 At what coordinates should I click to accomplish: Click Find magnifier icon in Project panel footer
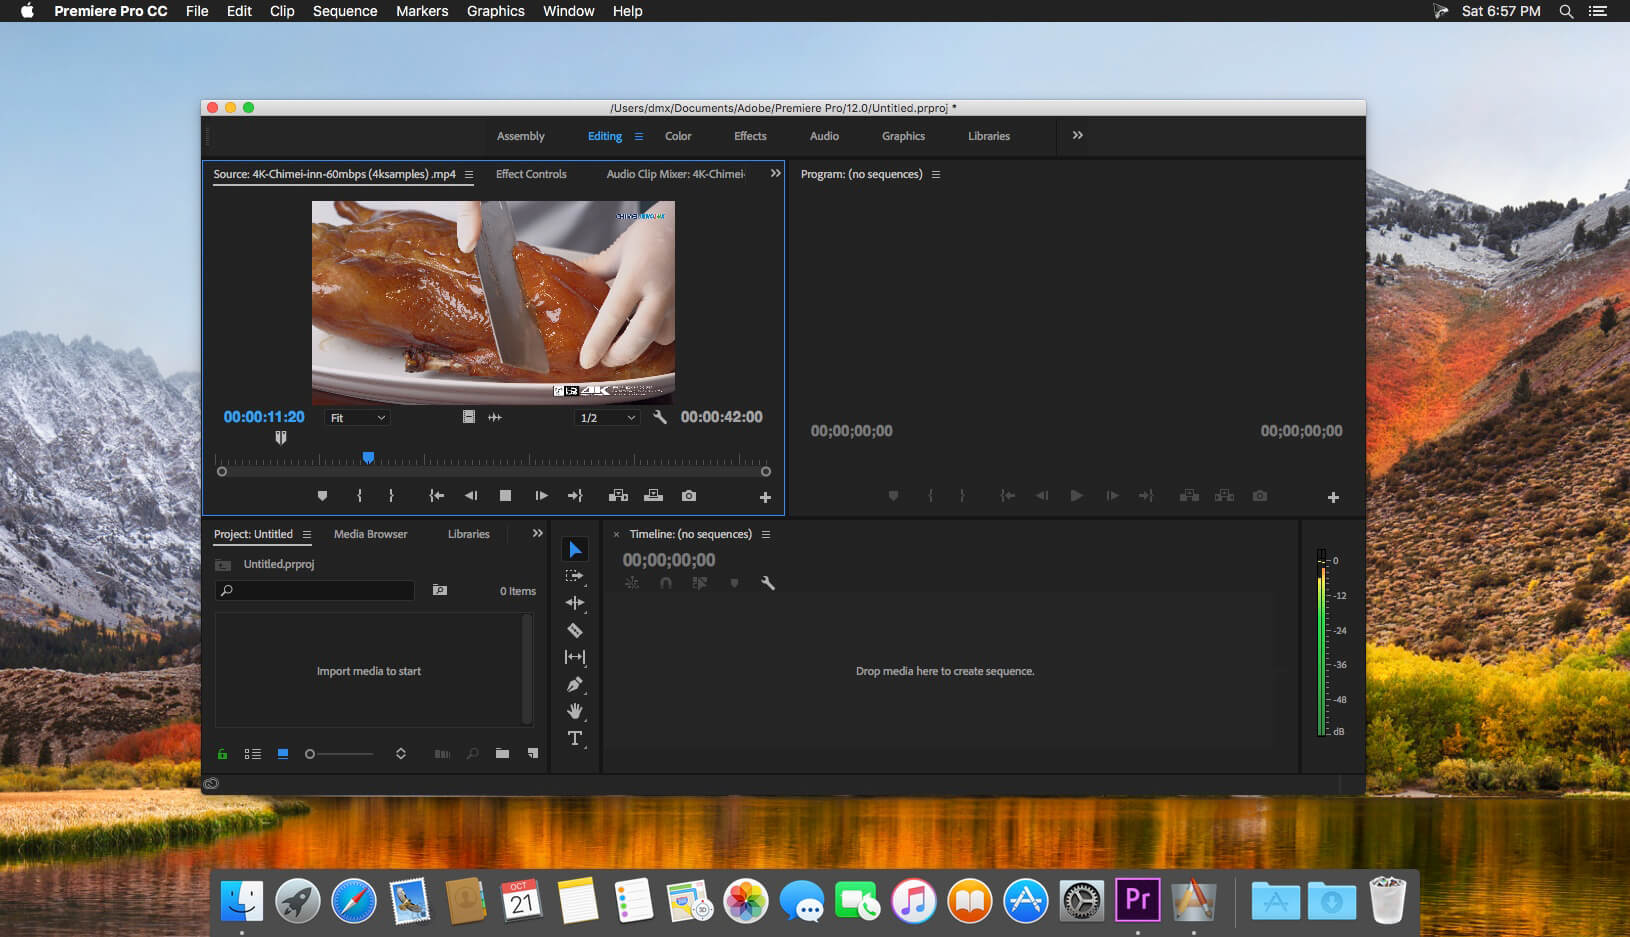click(x=472, y=754)
